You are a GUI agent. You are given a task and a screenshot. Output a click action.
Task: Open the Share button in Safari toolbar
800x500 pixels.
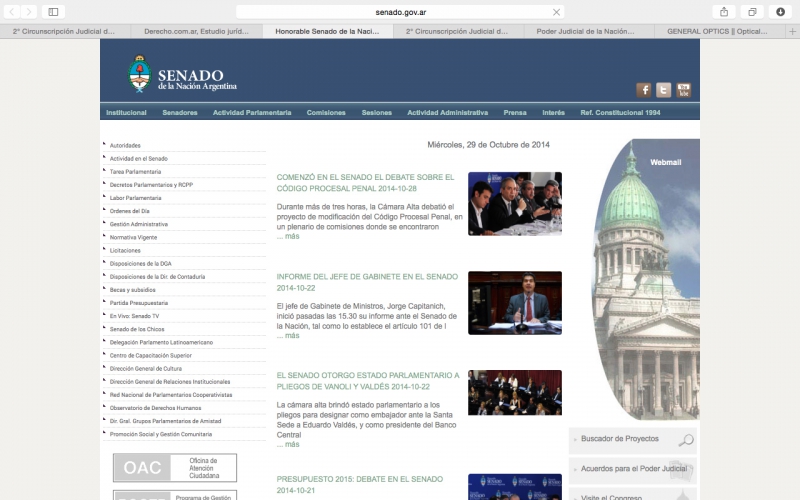[x=723, y=12]
